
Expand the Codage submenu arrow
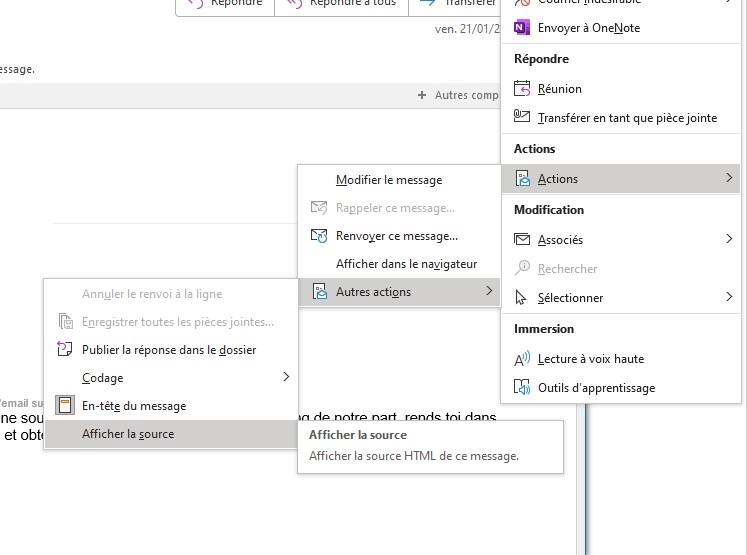click(286, 377)
